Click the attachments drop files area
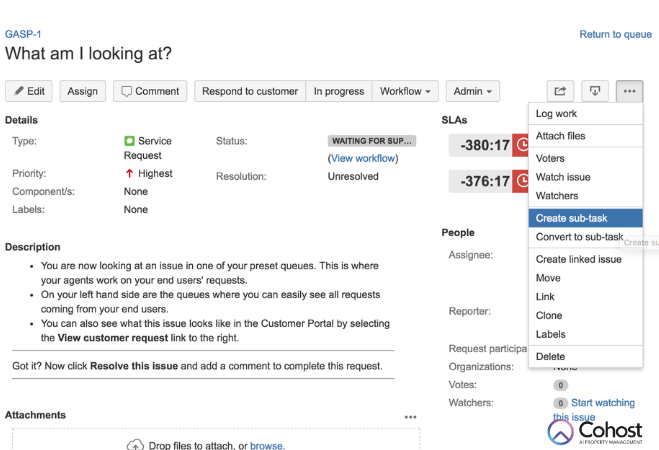 [216, 439]
